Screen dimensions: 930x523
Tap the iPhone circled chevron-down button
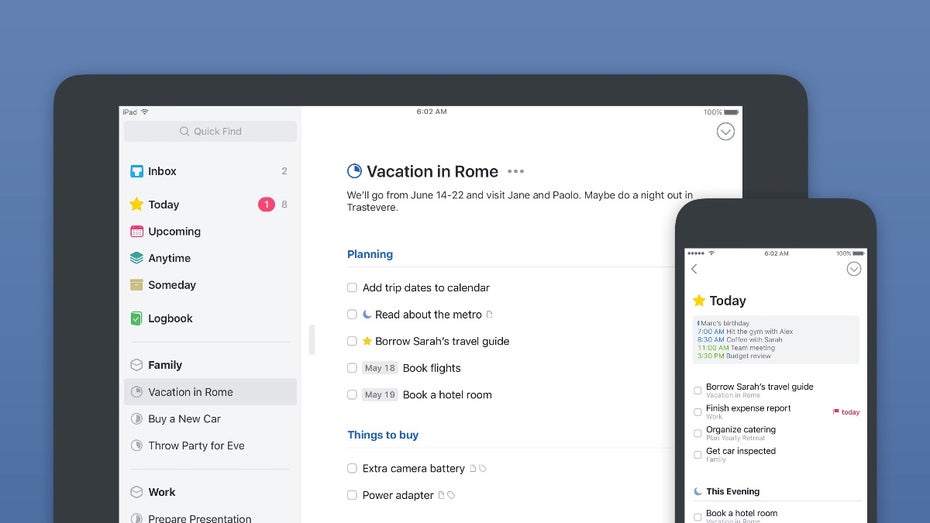coord(853,269)
